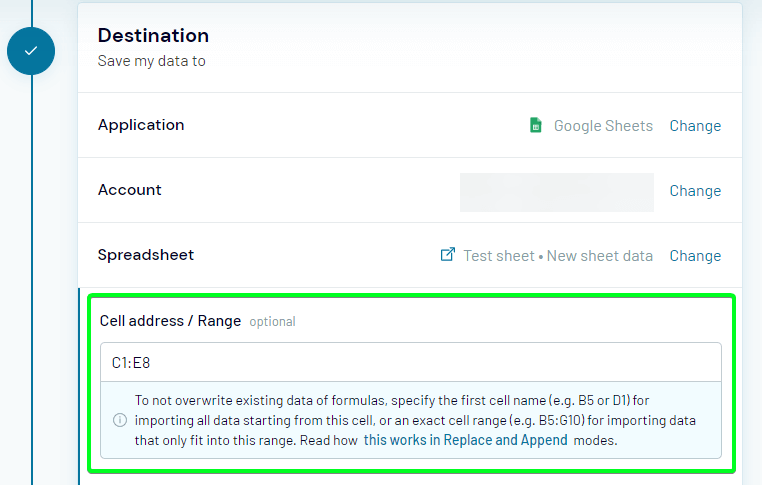Click the "optional" hint next to the range label
Image resolution: width=762 pixels, height=485 pixels.
[272, 322]
